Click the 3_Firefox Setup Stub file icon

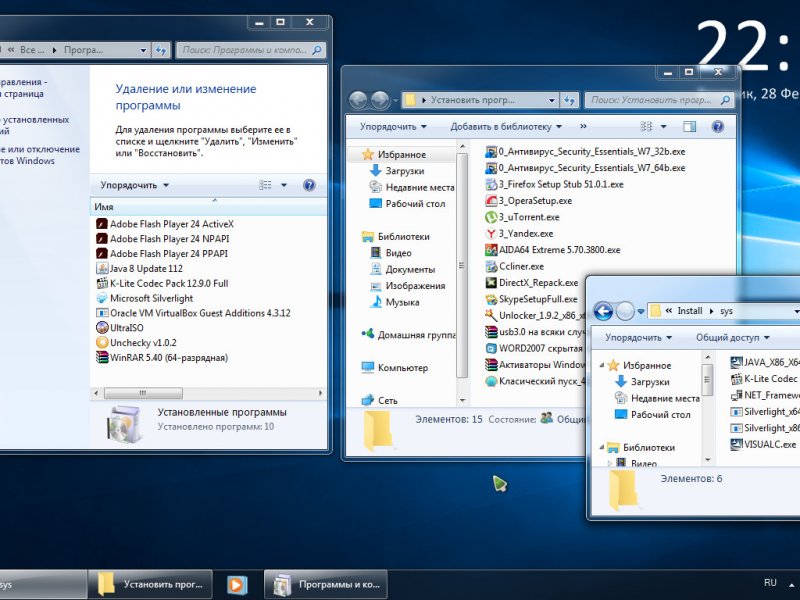491,184
